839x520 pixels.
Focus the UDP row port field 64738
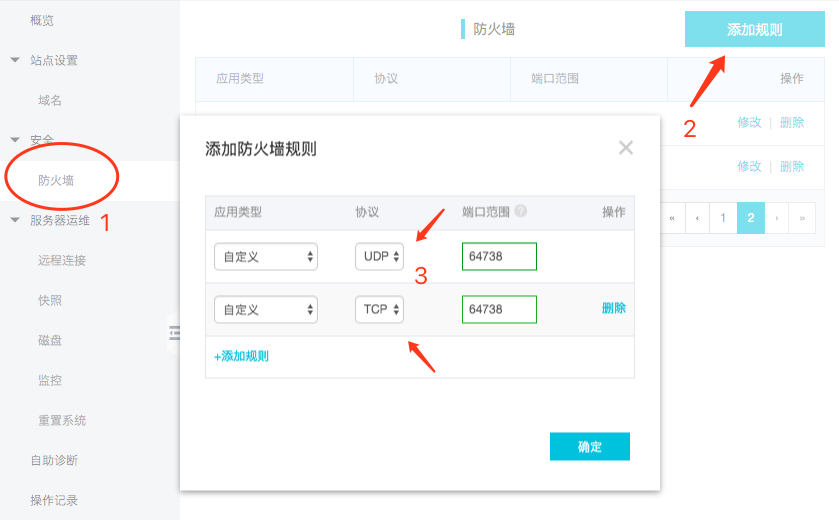[499, 256]
